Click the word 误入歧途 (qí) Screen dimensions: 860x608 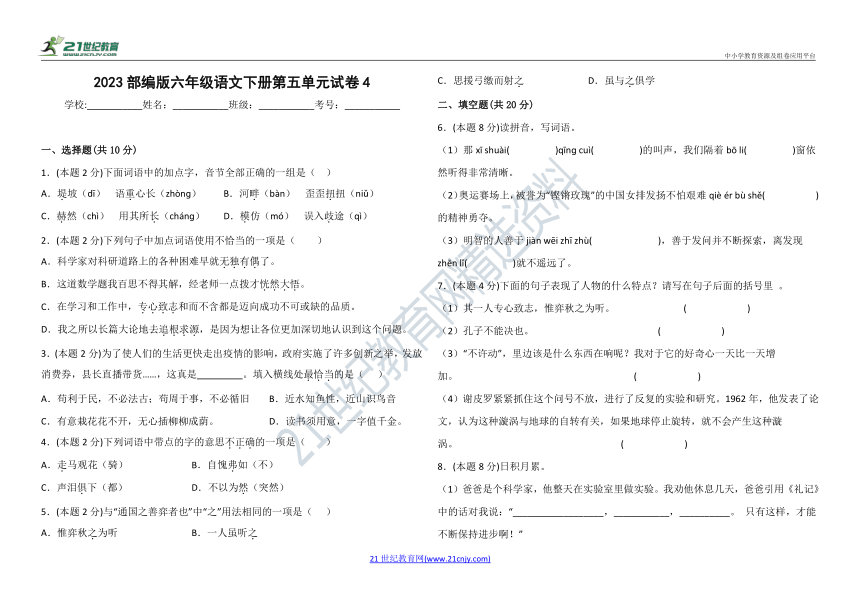pyautogui.click(x=336, y=217)
